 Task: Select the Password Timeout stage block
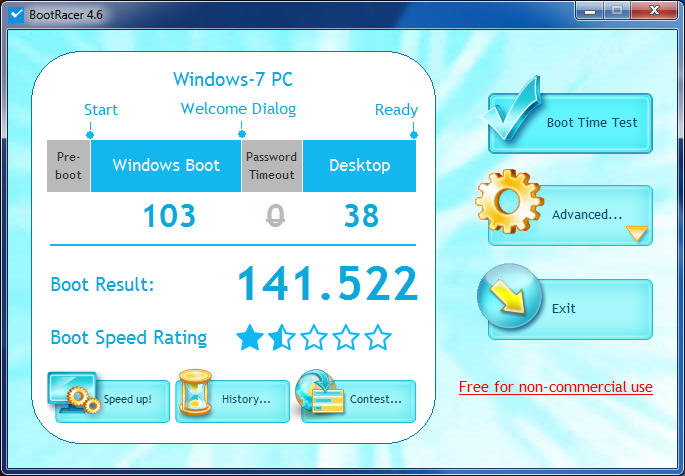coord(272,166)
